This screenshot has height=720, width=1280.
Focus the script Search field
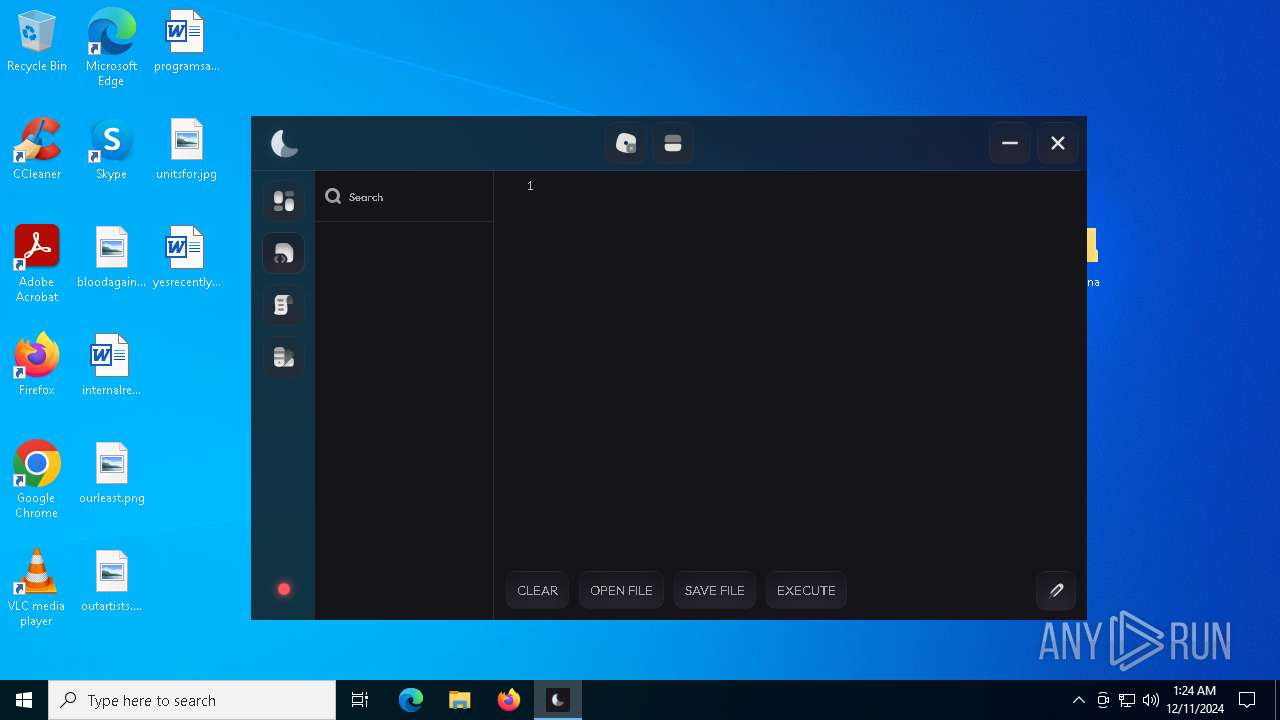pos(404,197)
